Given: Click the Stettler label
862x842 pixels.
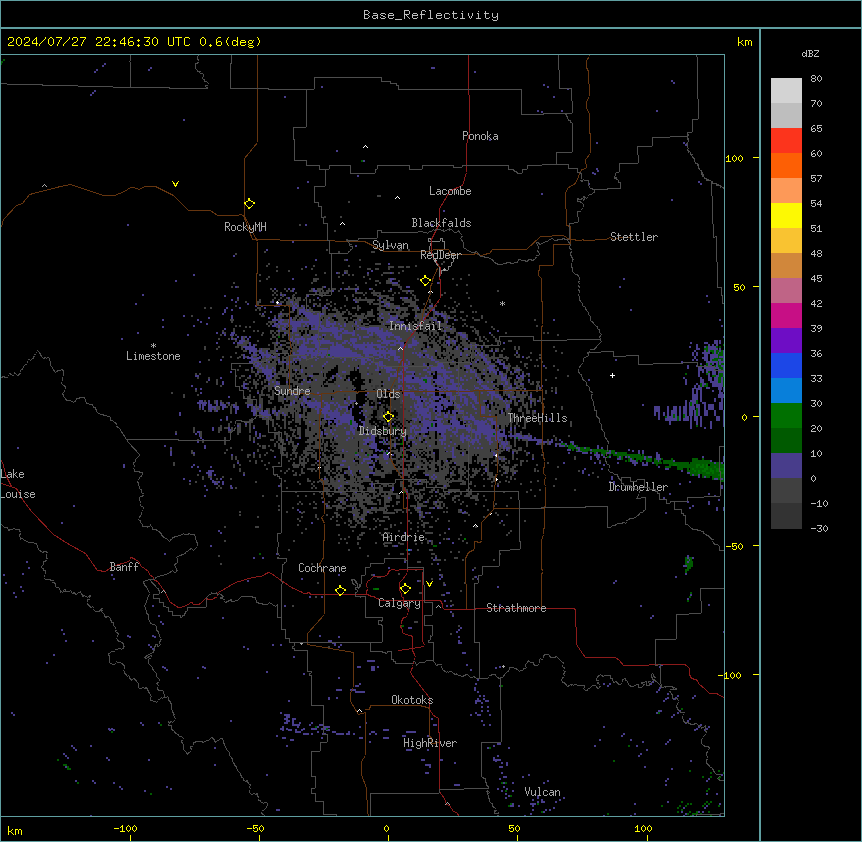Looking at the screenshot, I should click(633, 237).
